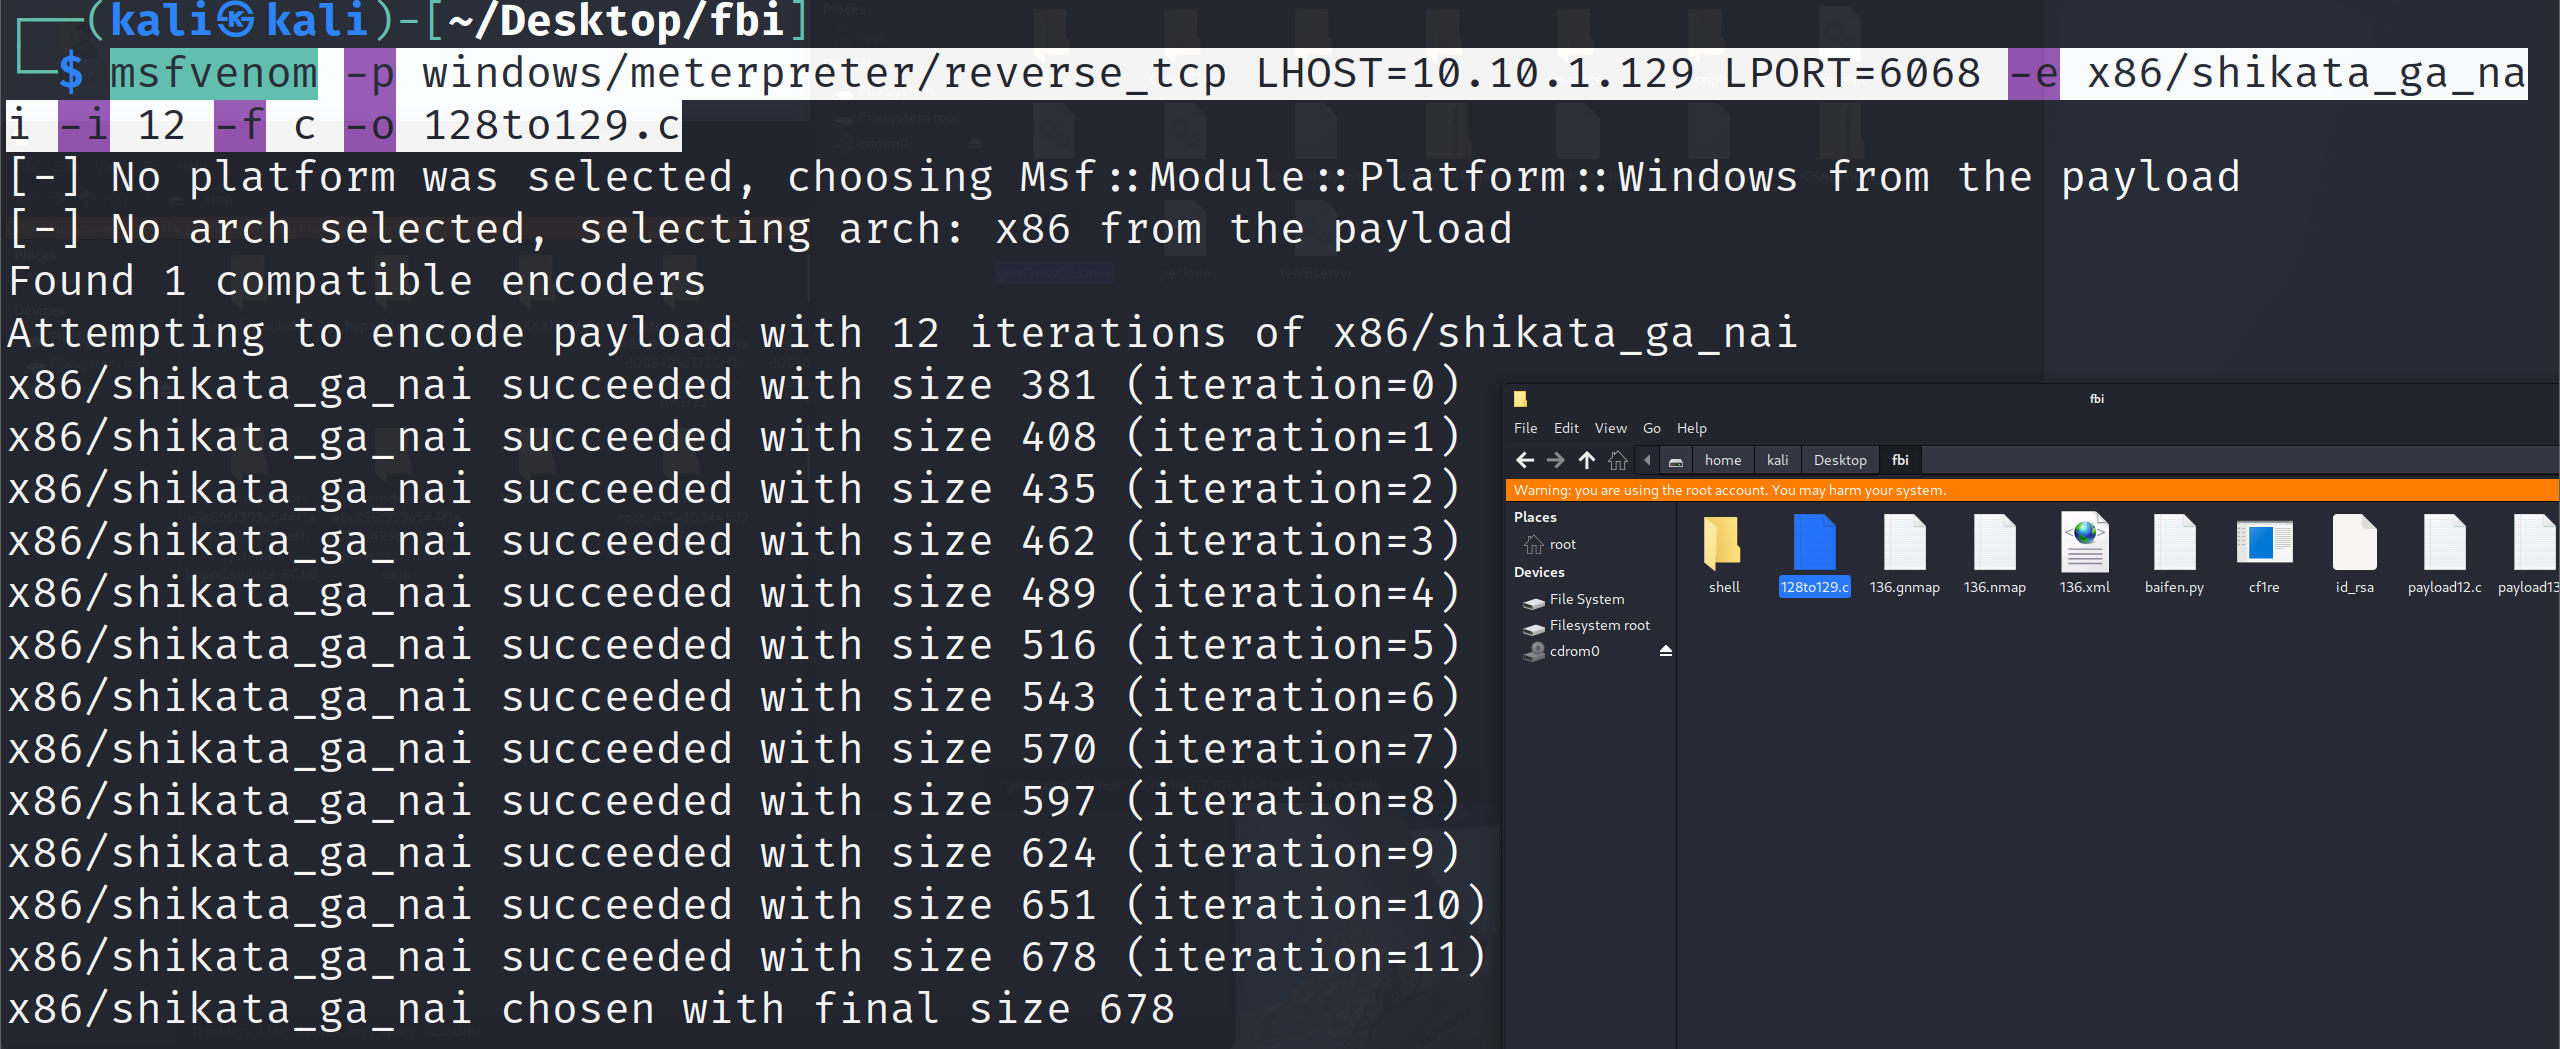Click the 'Found 1 compatible encoders' line
The width and height of the screenshot is (2560, 1049).
(357, 281)
